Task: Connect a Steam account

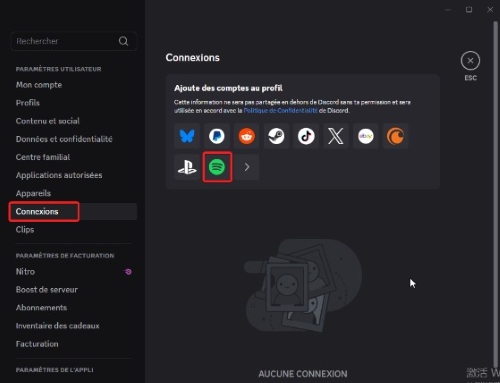Action: click(276, 136)
